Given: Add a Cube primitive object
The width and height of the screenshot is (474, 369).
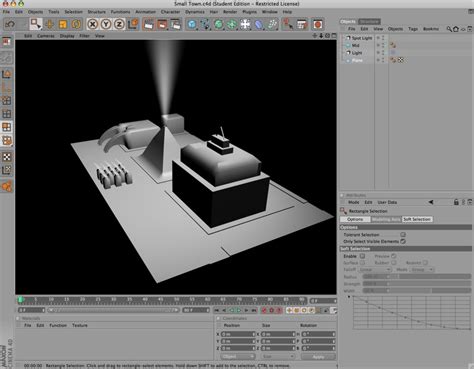Looking at the screenshot, I should [x=192, y=24].
